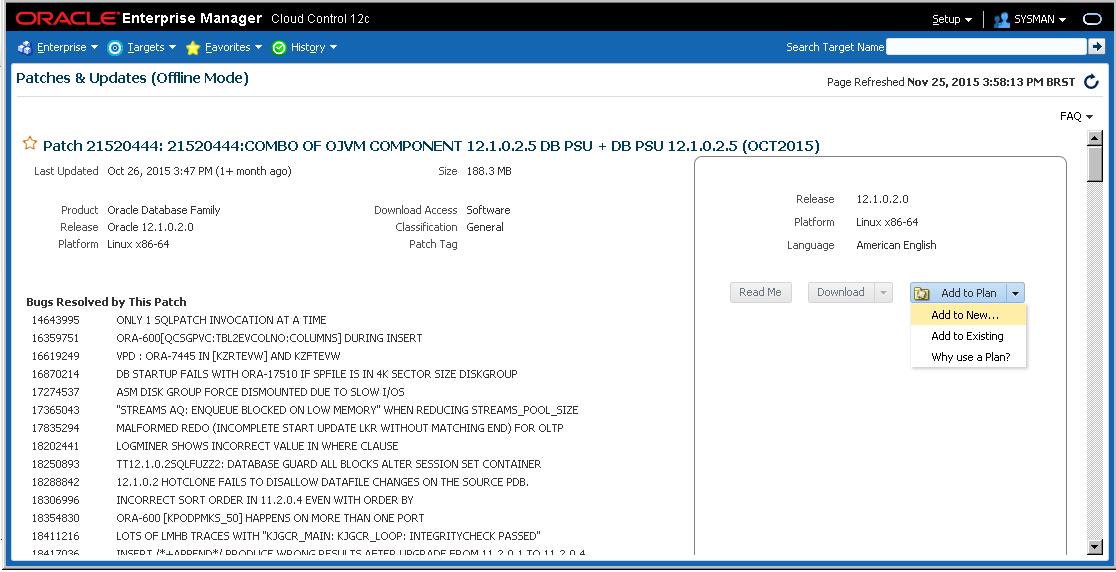Mark patch 21520444 as favorite star
Viewport: 1116px width, 572px height.
click(x=29, y=144)
